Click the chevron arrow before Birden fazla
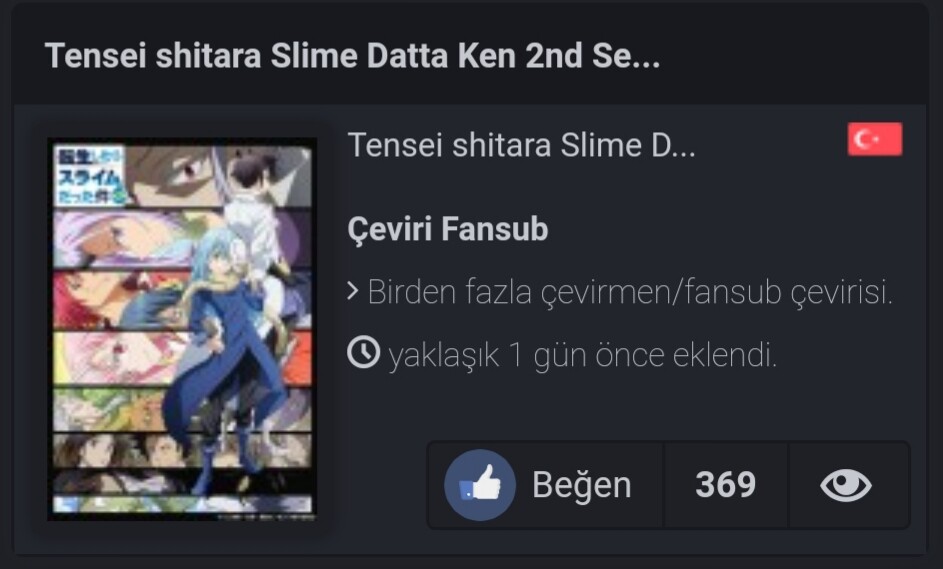The height and width of the screenshot is (569, 943). coord(353,291)
